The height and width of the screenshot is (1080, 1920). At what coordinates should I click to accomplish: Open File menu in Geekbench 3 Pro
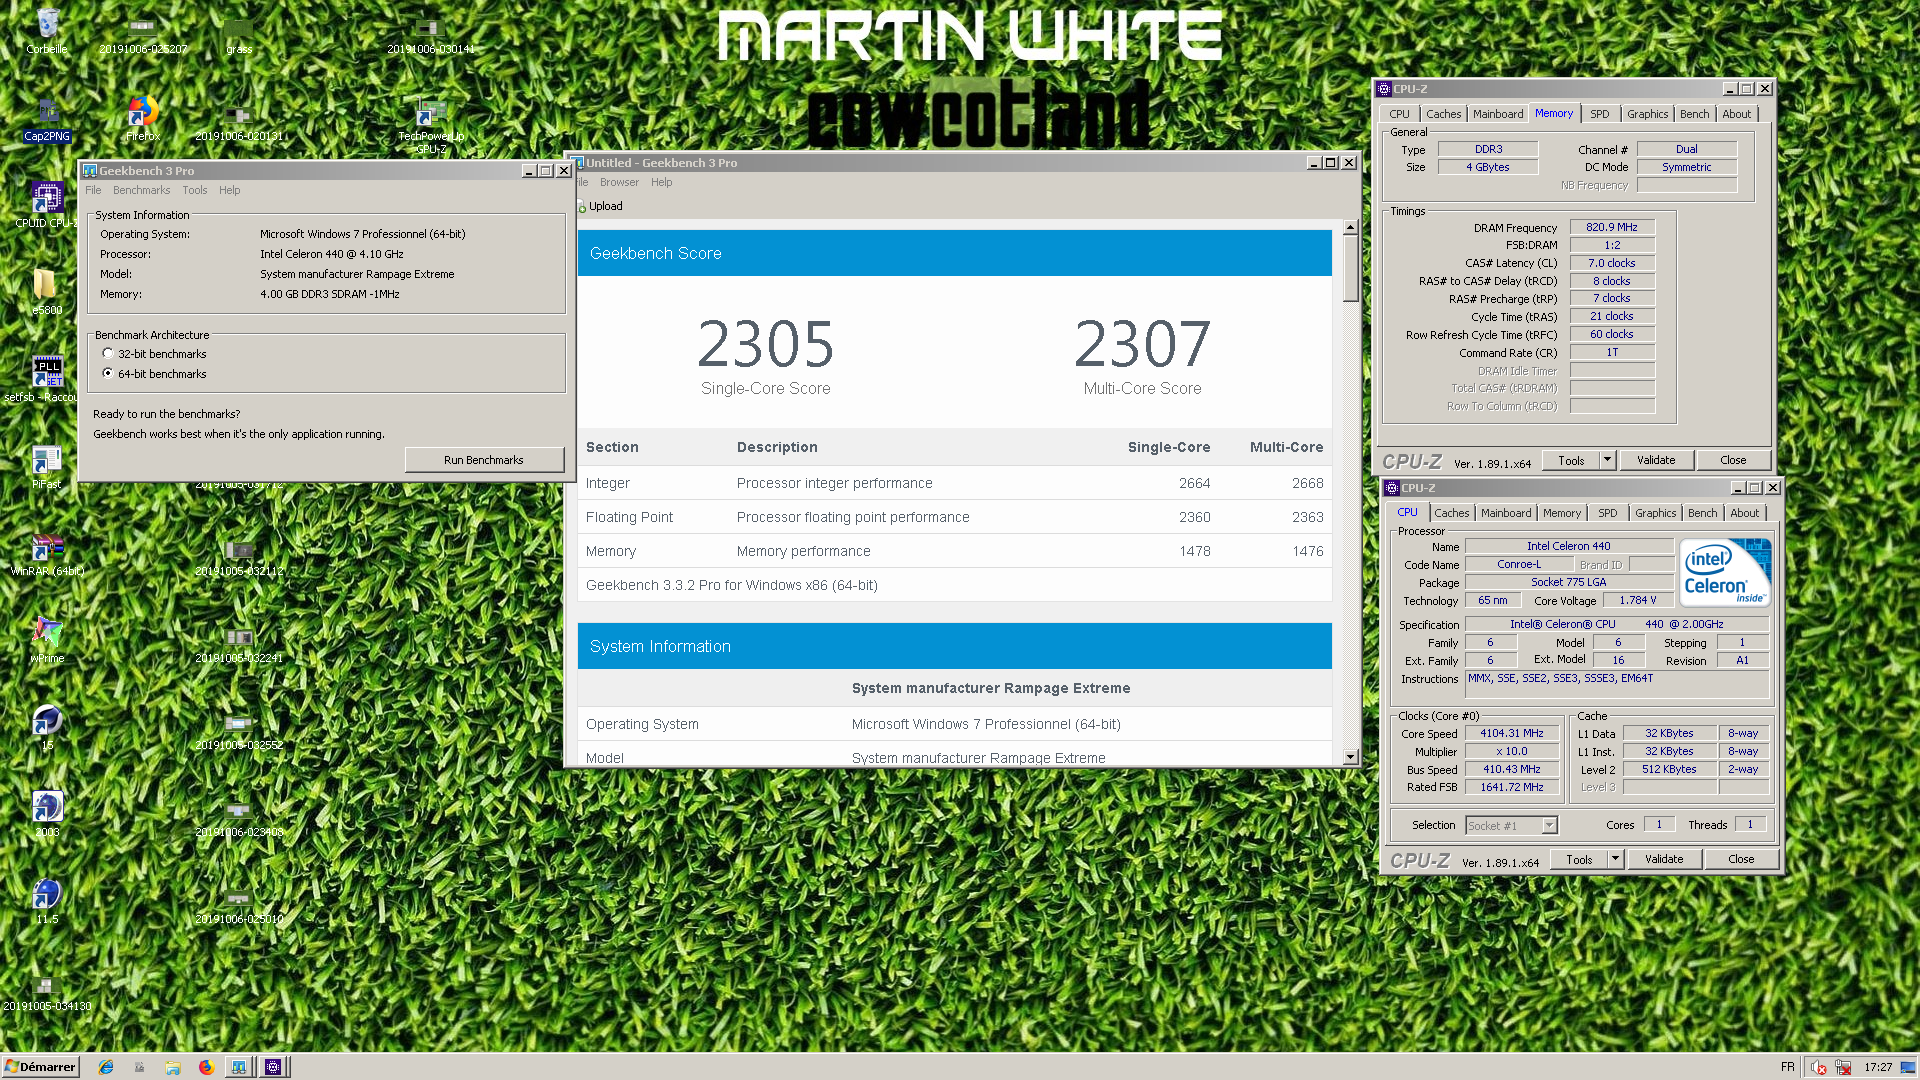pos(93,190)
